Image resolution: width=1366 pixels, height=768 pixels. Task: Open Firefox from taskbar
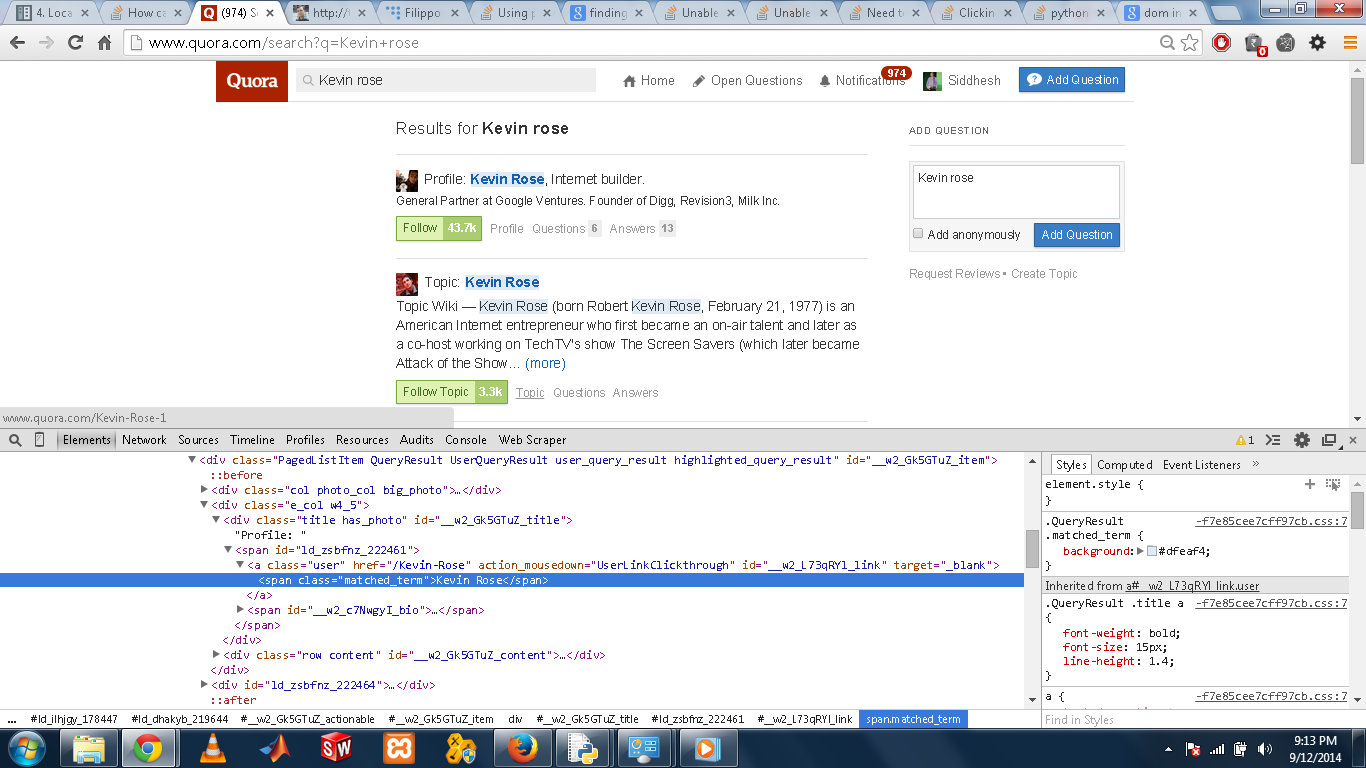(x=522, y=748)
